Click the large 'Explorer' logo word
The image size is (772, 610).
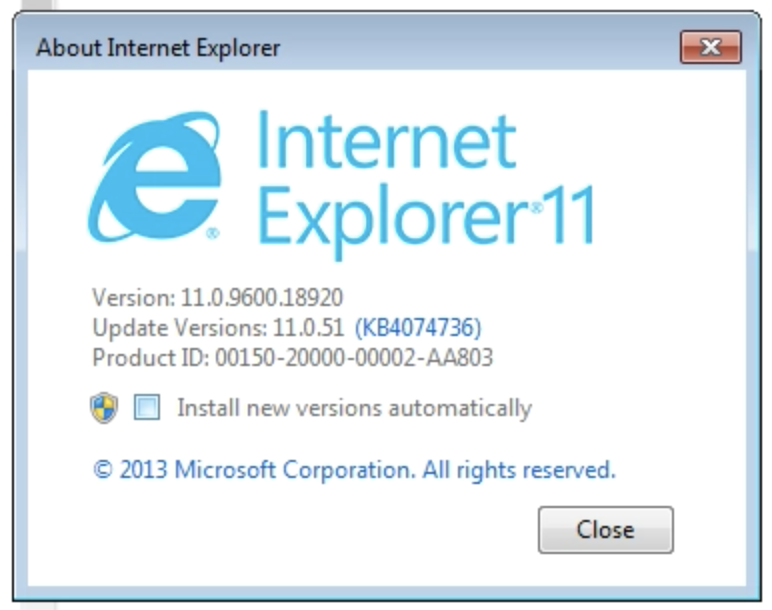(393, 222)
